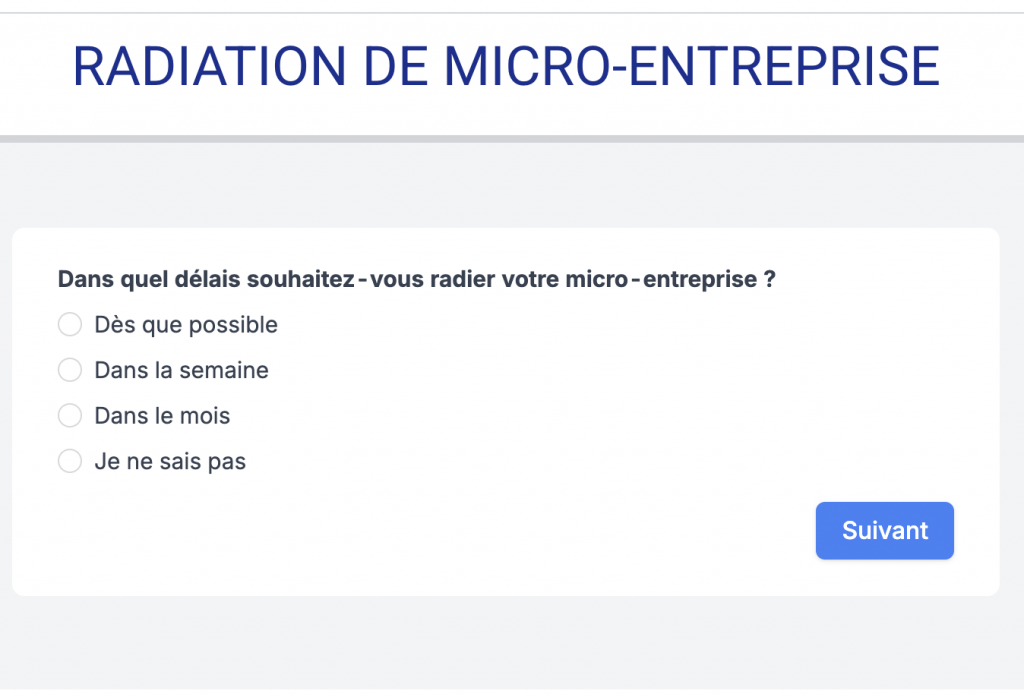
Task: Click the "Dans la semaine" label text
Action: pos(181,370)
